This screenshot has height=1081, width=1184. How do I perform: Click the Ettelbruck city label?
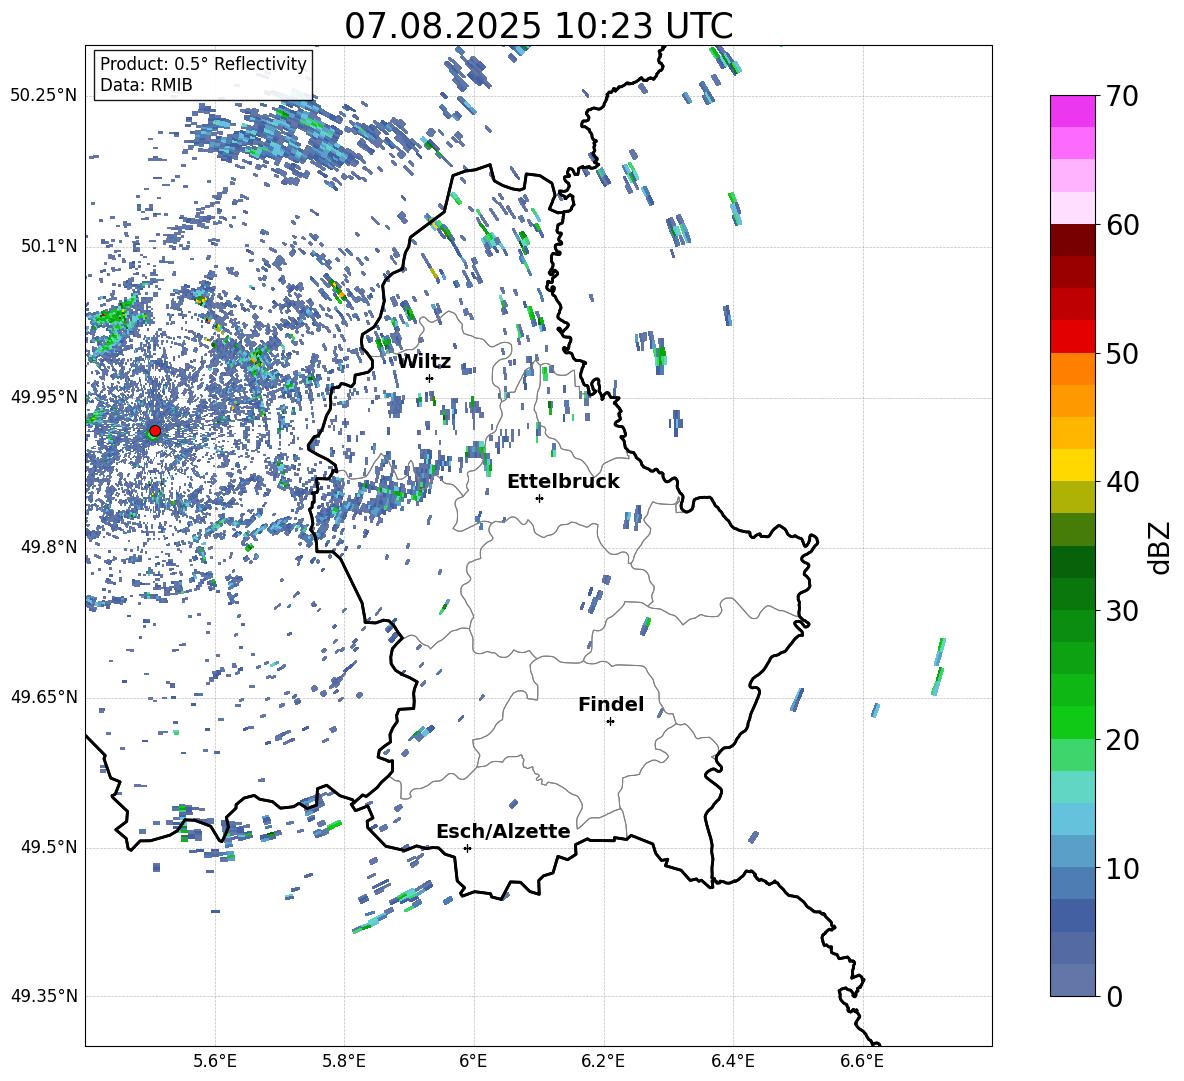[563, 482]
